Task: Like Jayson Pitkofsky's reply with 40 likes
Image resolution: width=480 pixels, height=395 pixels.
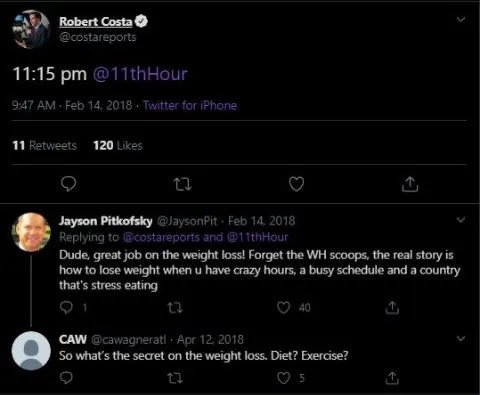Action: pos(284,307)
